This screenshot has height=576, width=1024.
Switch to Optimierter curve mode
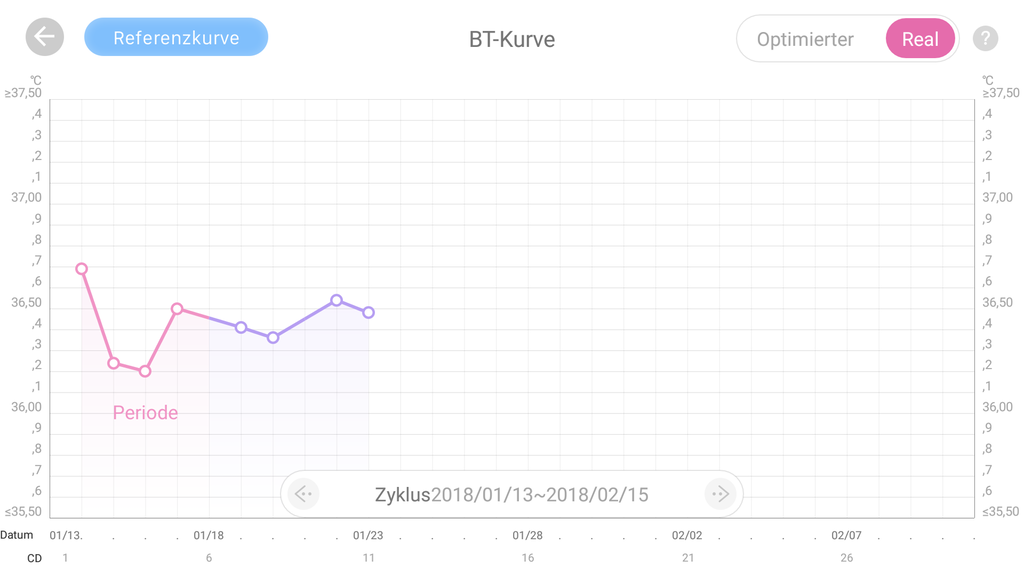pyautogui.click(x=805, y=40)
